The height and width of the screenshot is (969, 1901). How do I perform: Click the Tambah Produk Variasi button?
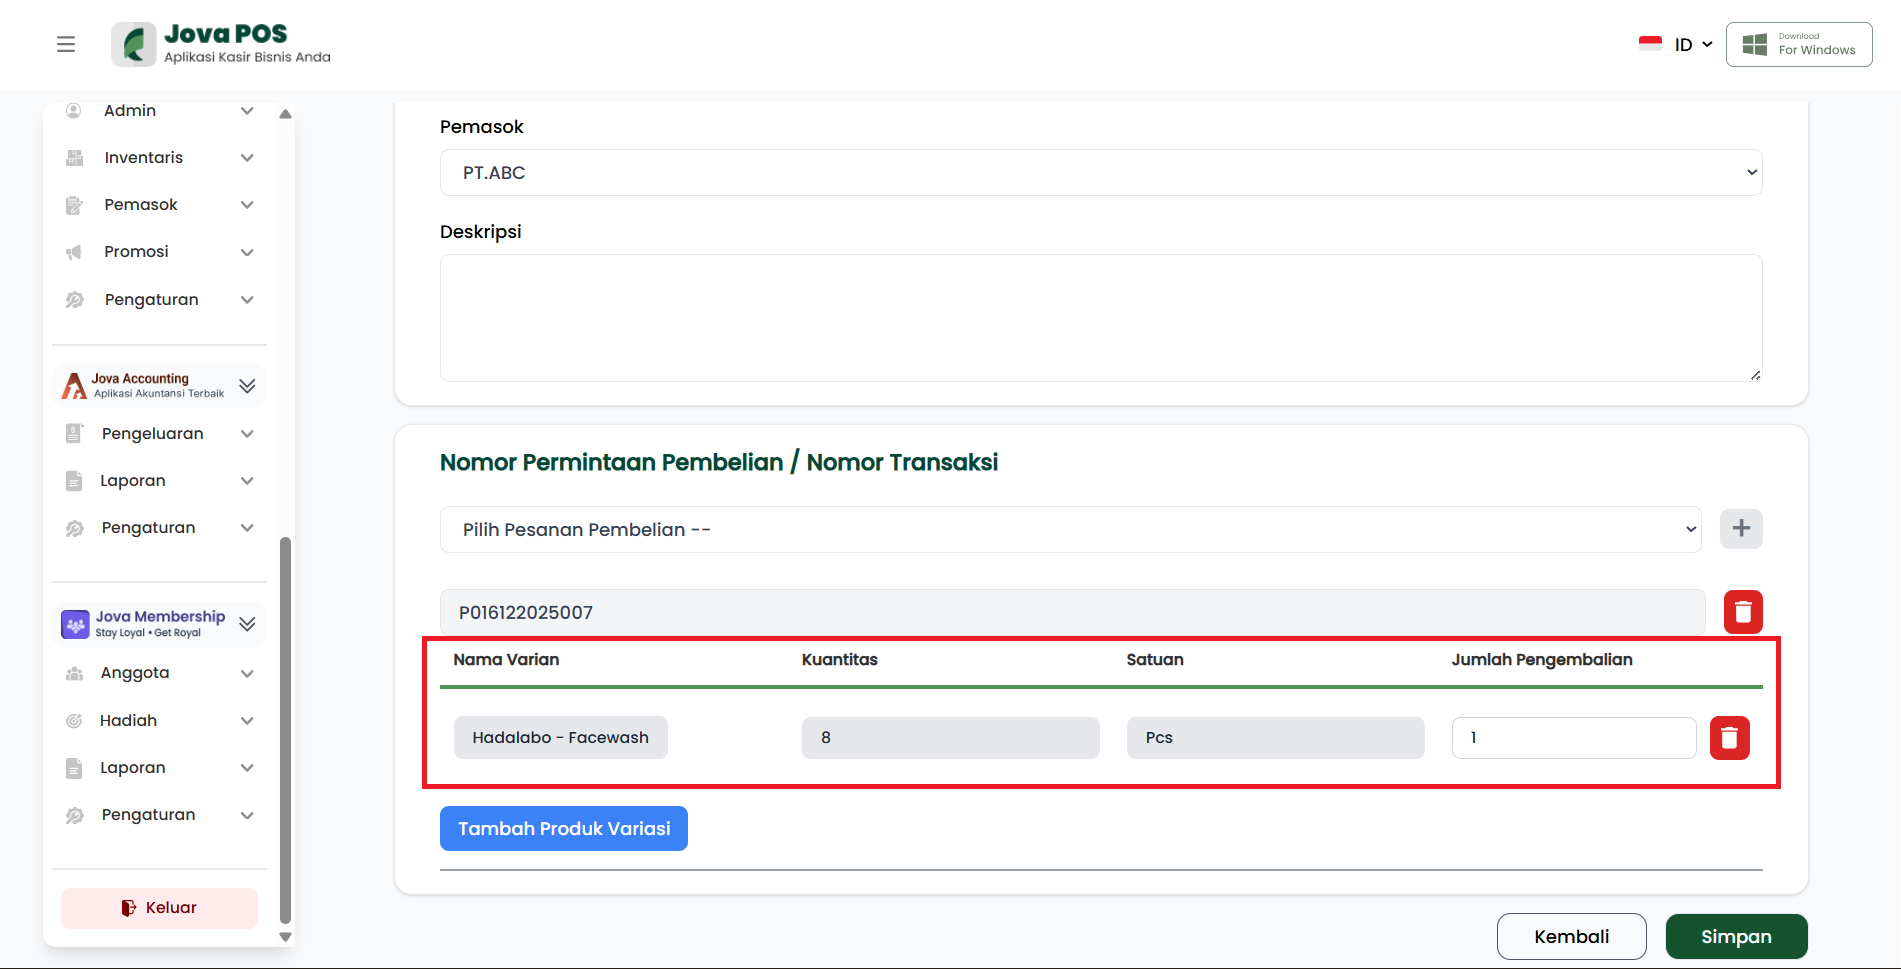pos(564,829)
